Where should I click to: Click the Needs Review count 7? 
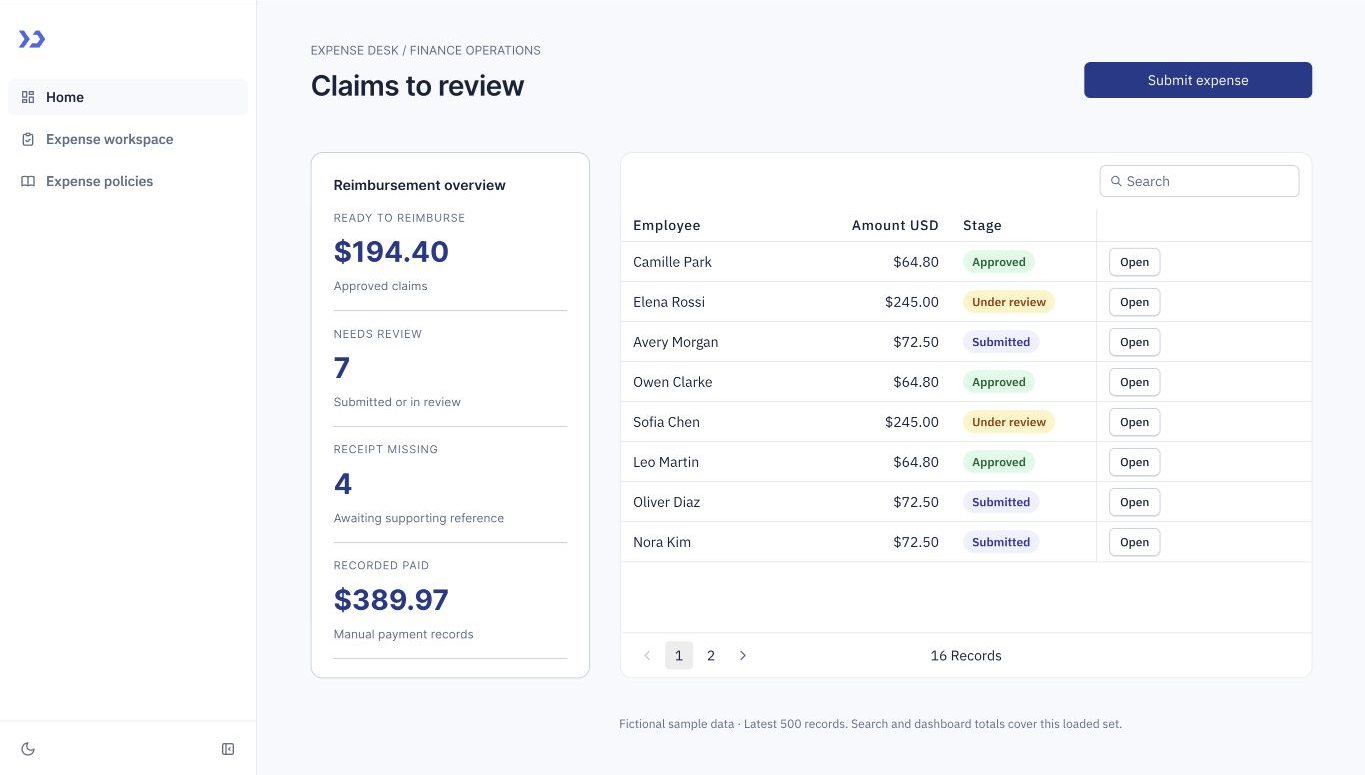pos(342,368)
